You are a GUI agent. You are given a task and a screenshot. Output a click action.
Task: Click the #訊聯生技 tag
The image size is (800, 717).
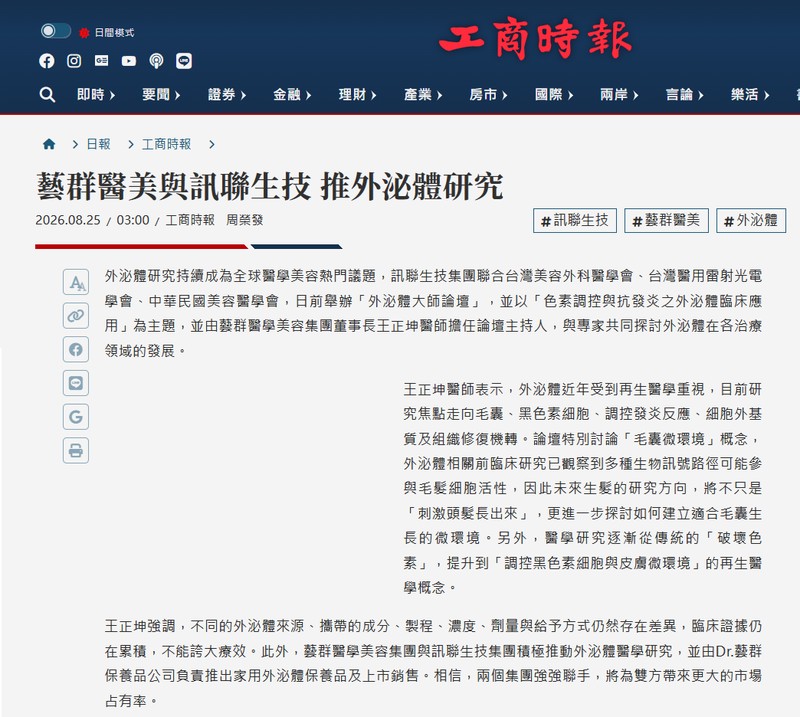(575, 220)
